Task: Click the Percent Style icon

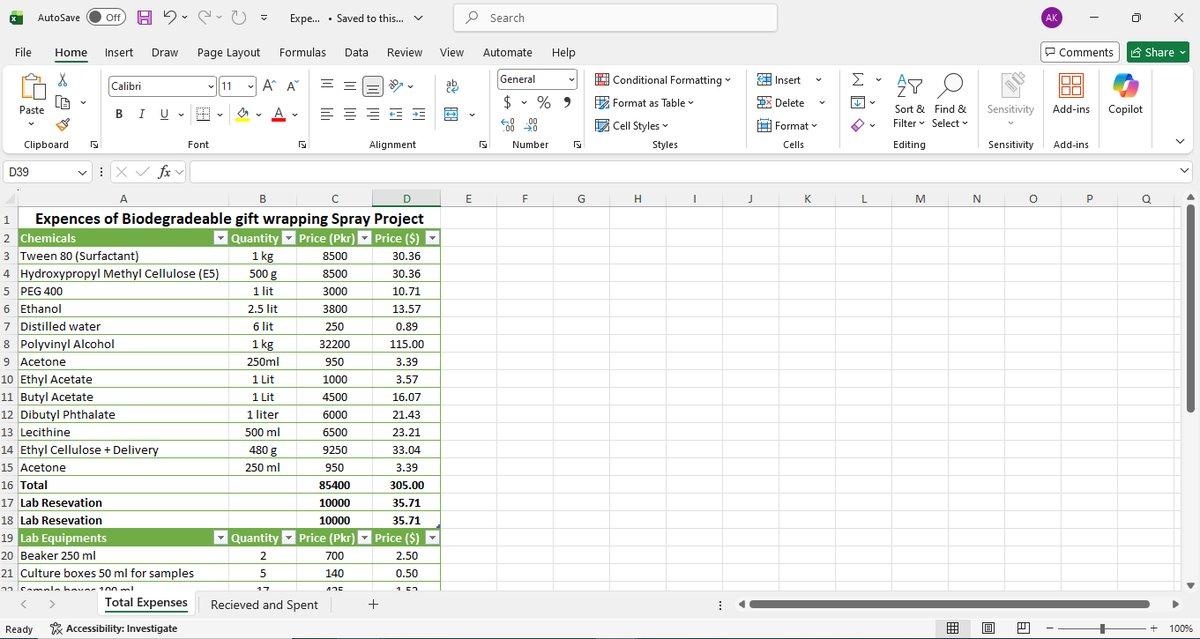Action: 544,102
